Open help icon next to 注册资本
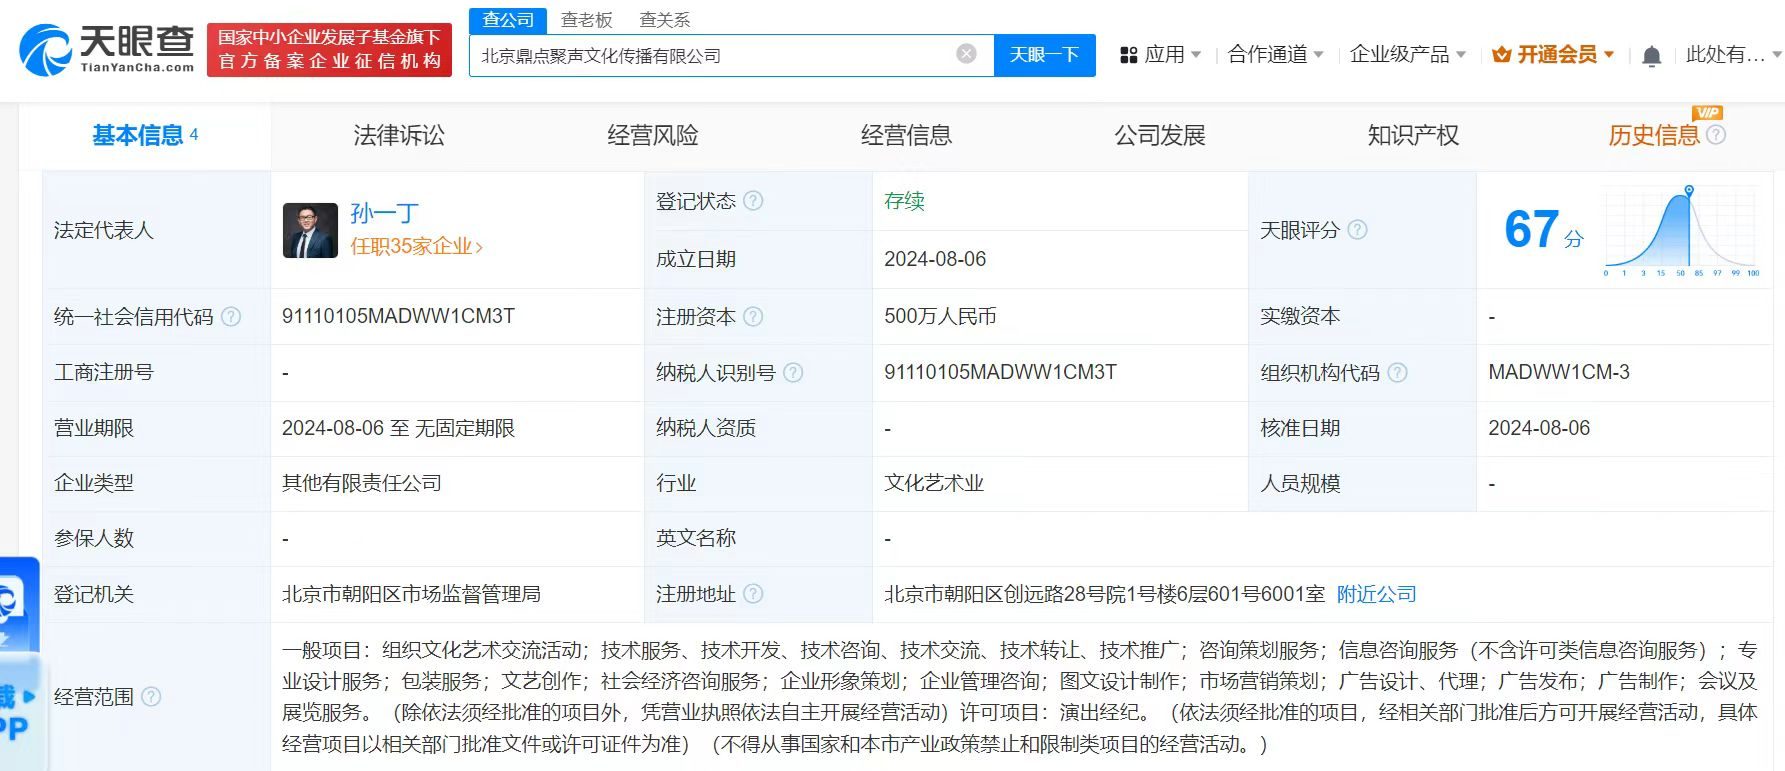Screen dimensions: 1785x771 [753, 317]
